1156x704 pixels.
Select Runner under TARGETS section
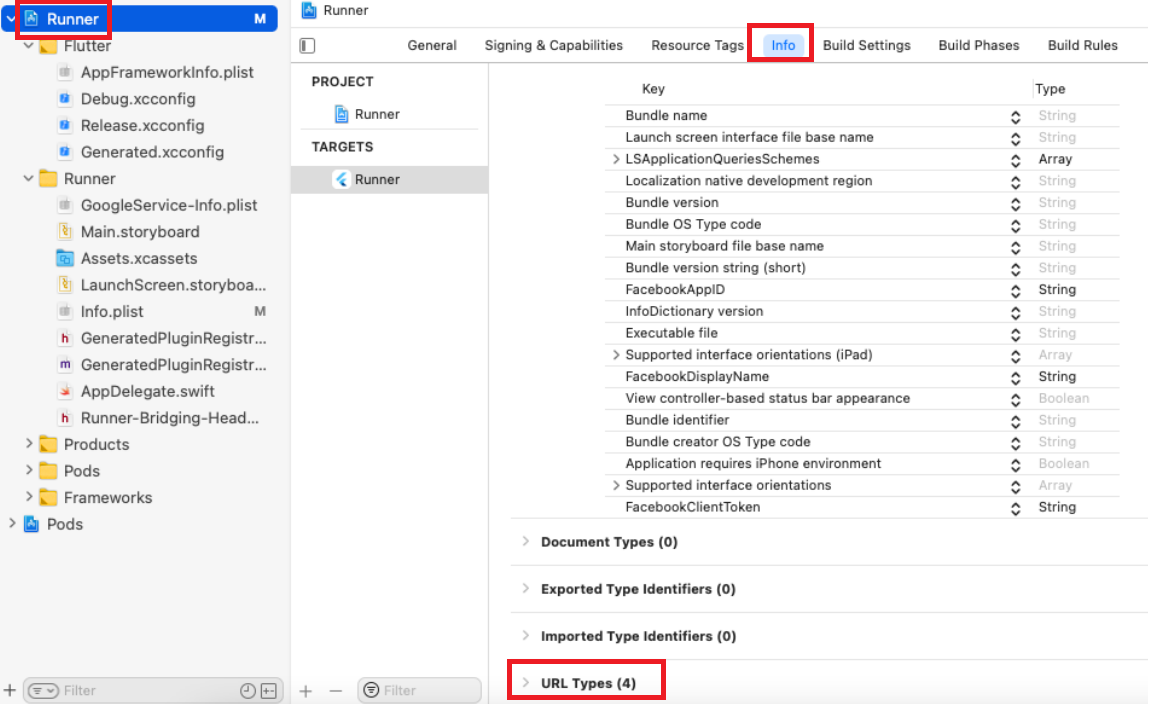[x=389, y=179]
